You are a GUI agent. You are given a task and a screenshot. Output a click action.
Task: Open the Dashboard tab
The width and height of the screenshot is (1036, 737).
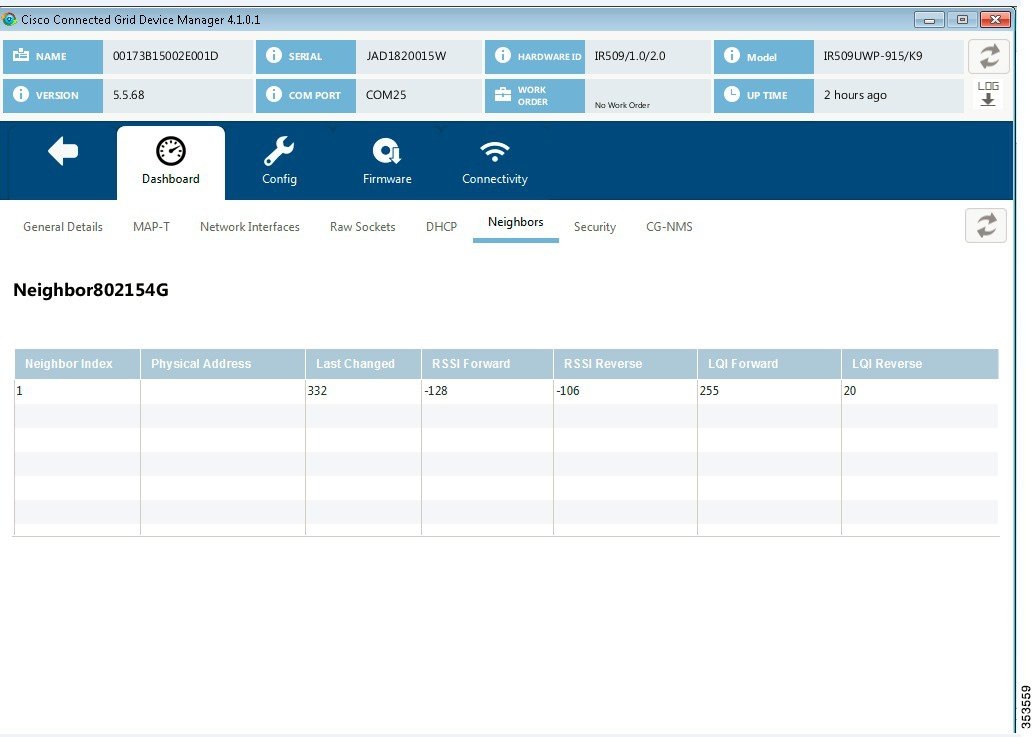[x=170, y=162]
